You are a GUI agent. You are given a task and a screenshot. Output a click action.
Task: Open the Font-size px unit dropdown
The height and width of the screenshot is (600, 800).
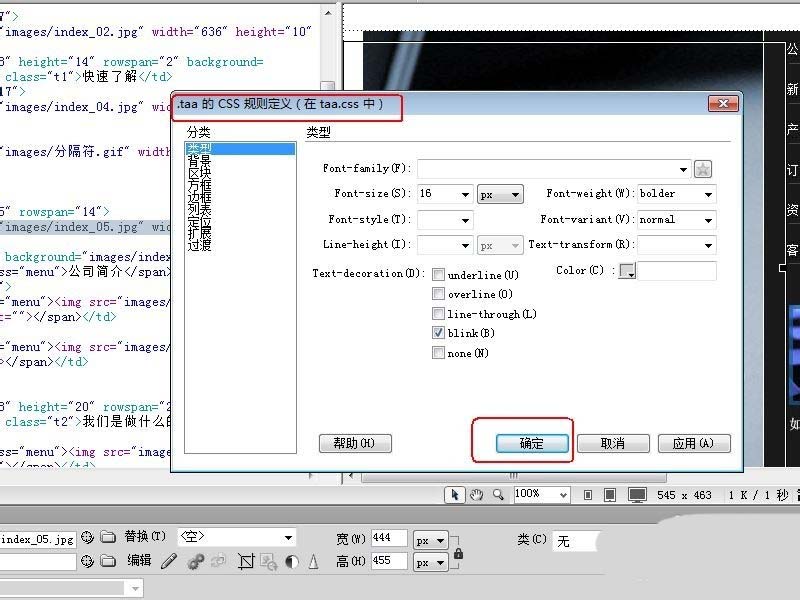[500, 194]
